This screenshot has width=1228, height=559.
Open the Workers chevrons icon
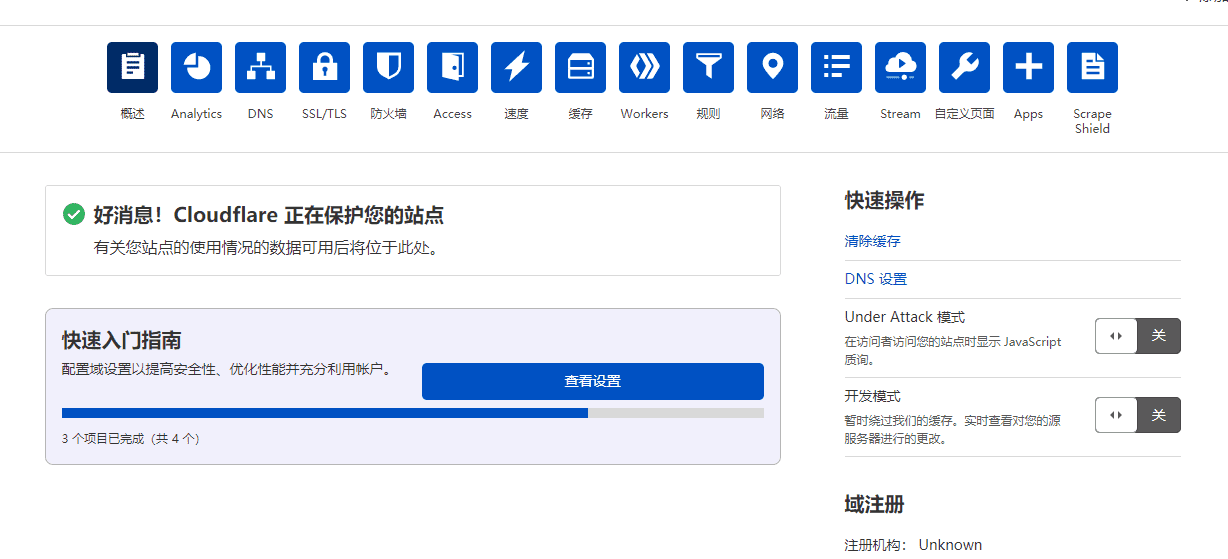(x=644, y=67)
